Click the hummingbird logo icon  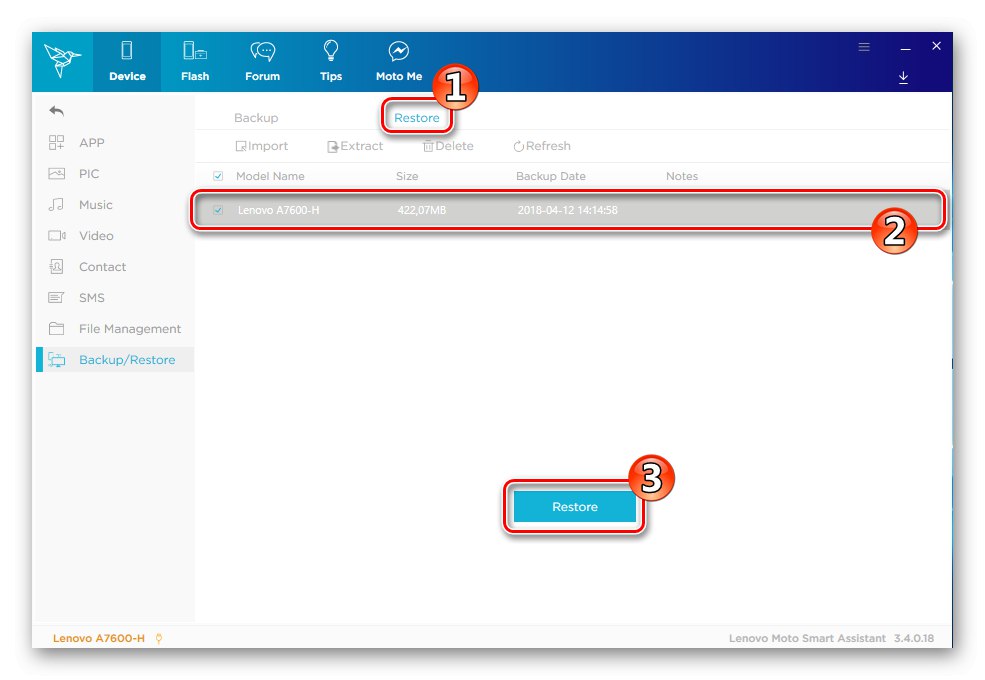[x=62, y=61]
